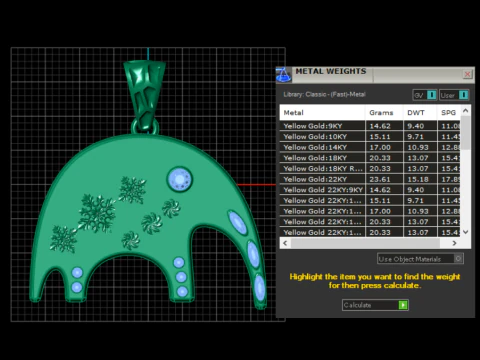480x360 pixels.
Task: Select the Yellow Gold:18KY R... row
Action: pyautogui.click(x=370, y=169)
